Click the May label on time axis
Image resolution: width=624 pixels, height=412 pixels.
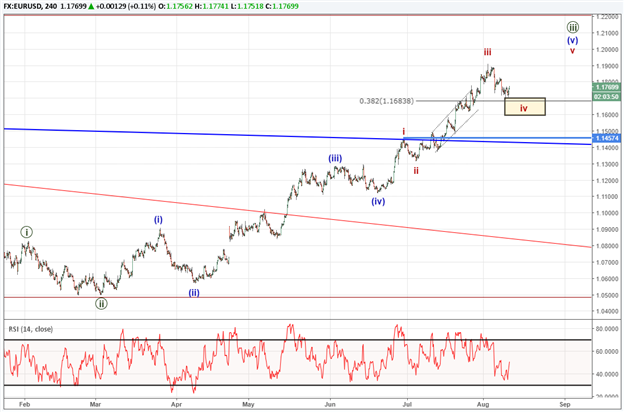tap(248, 404)
